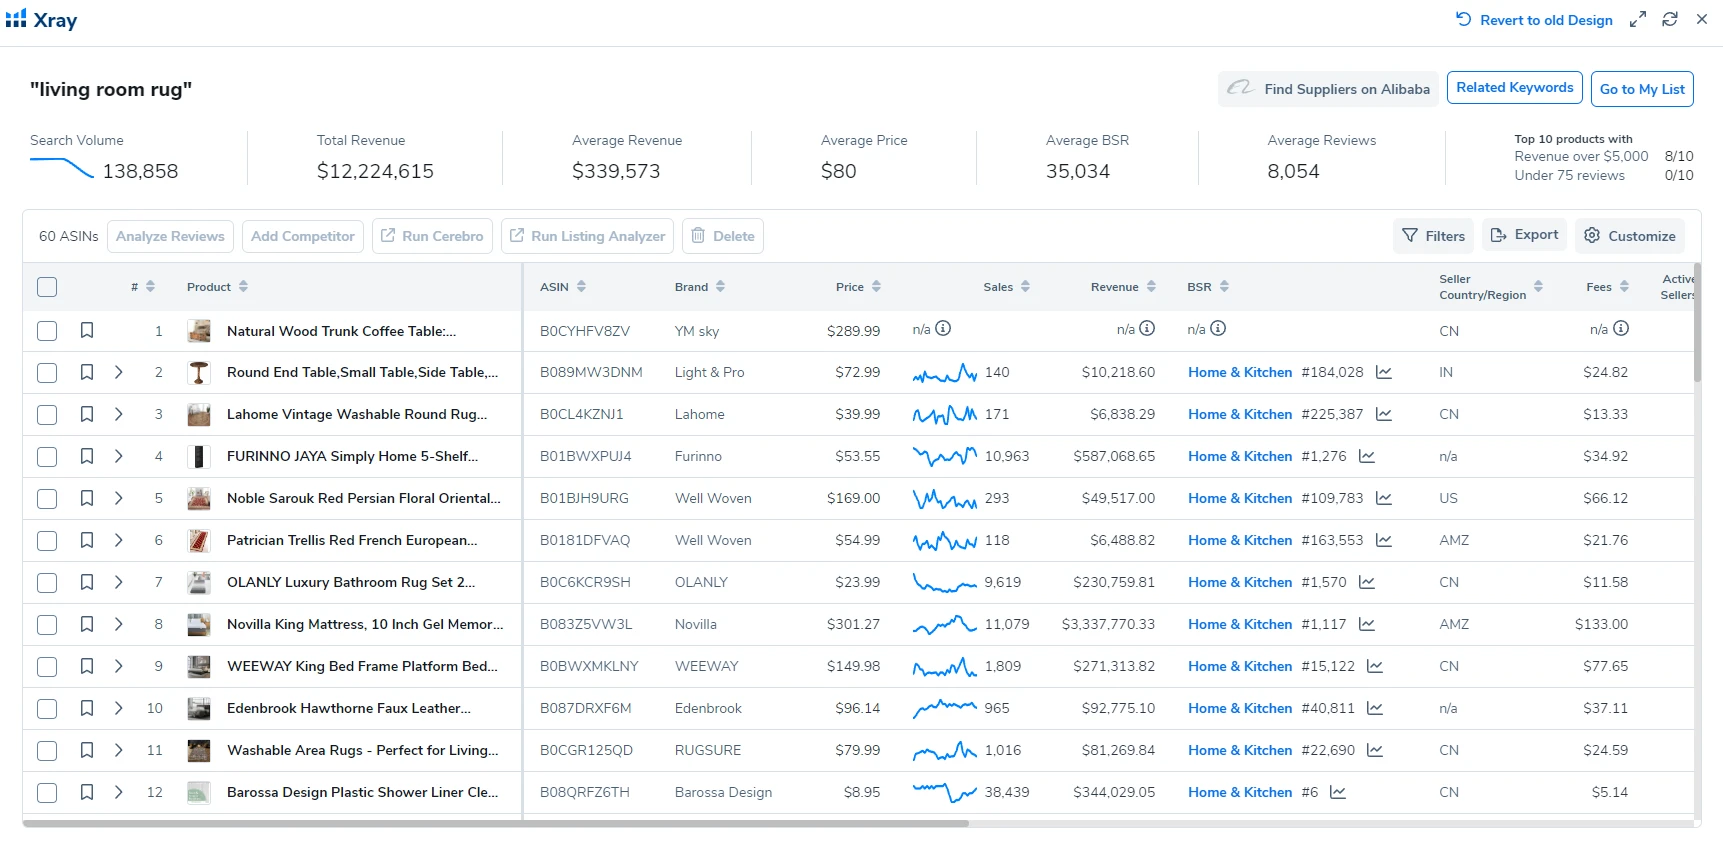Click the refresh icon in top bar
1723x843 pixels.
click(x=1669, y=20)
